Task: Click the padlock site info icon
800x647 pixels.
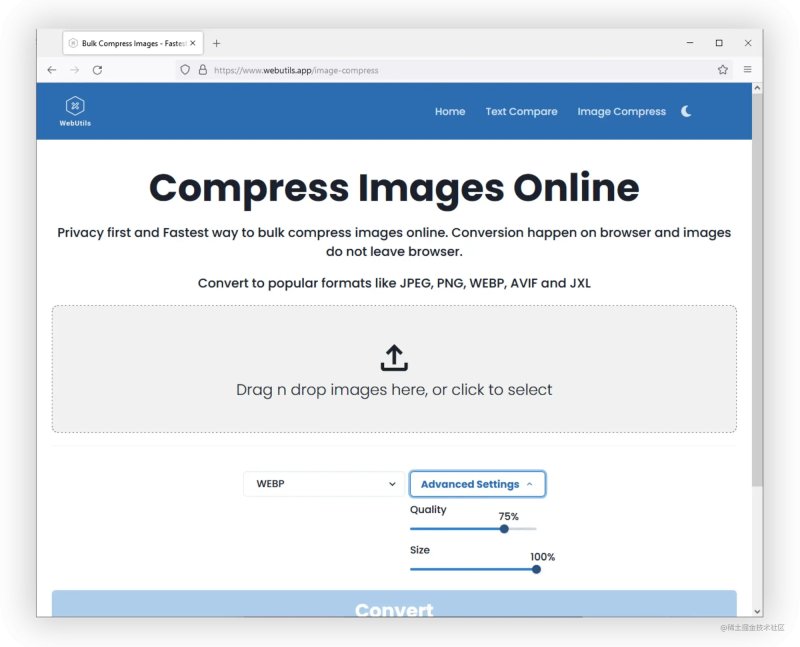Action: 203,70
